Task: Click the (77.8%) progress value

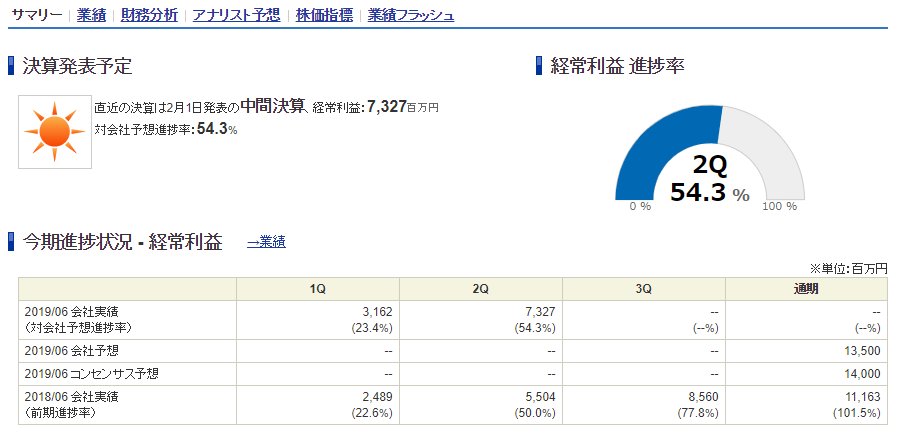Action: (698, 413)
